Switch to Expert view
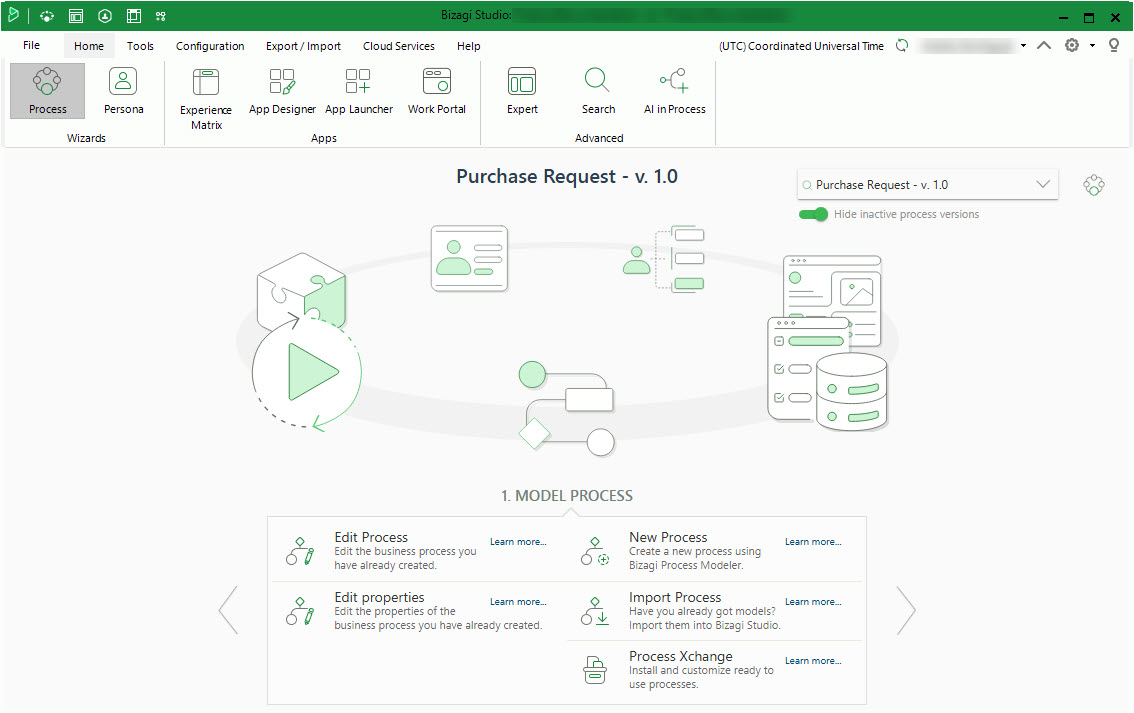This screenshot has width=1134, height=713. click(522, 90)
